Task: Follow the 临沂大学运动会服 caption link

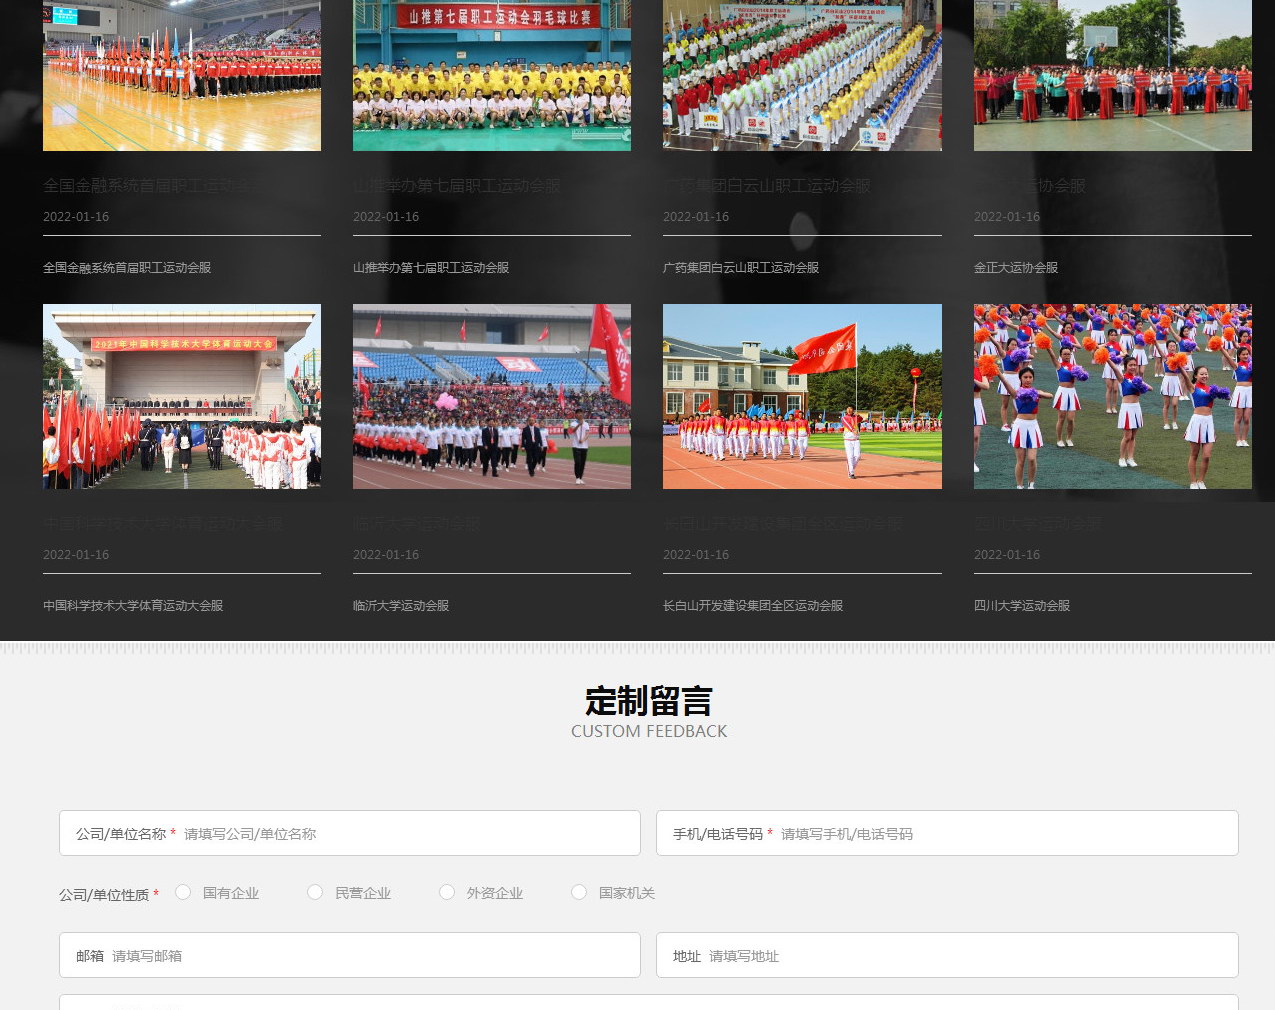Action: 401,606
